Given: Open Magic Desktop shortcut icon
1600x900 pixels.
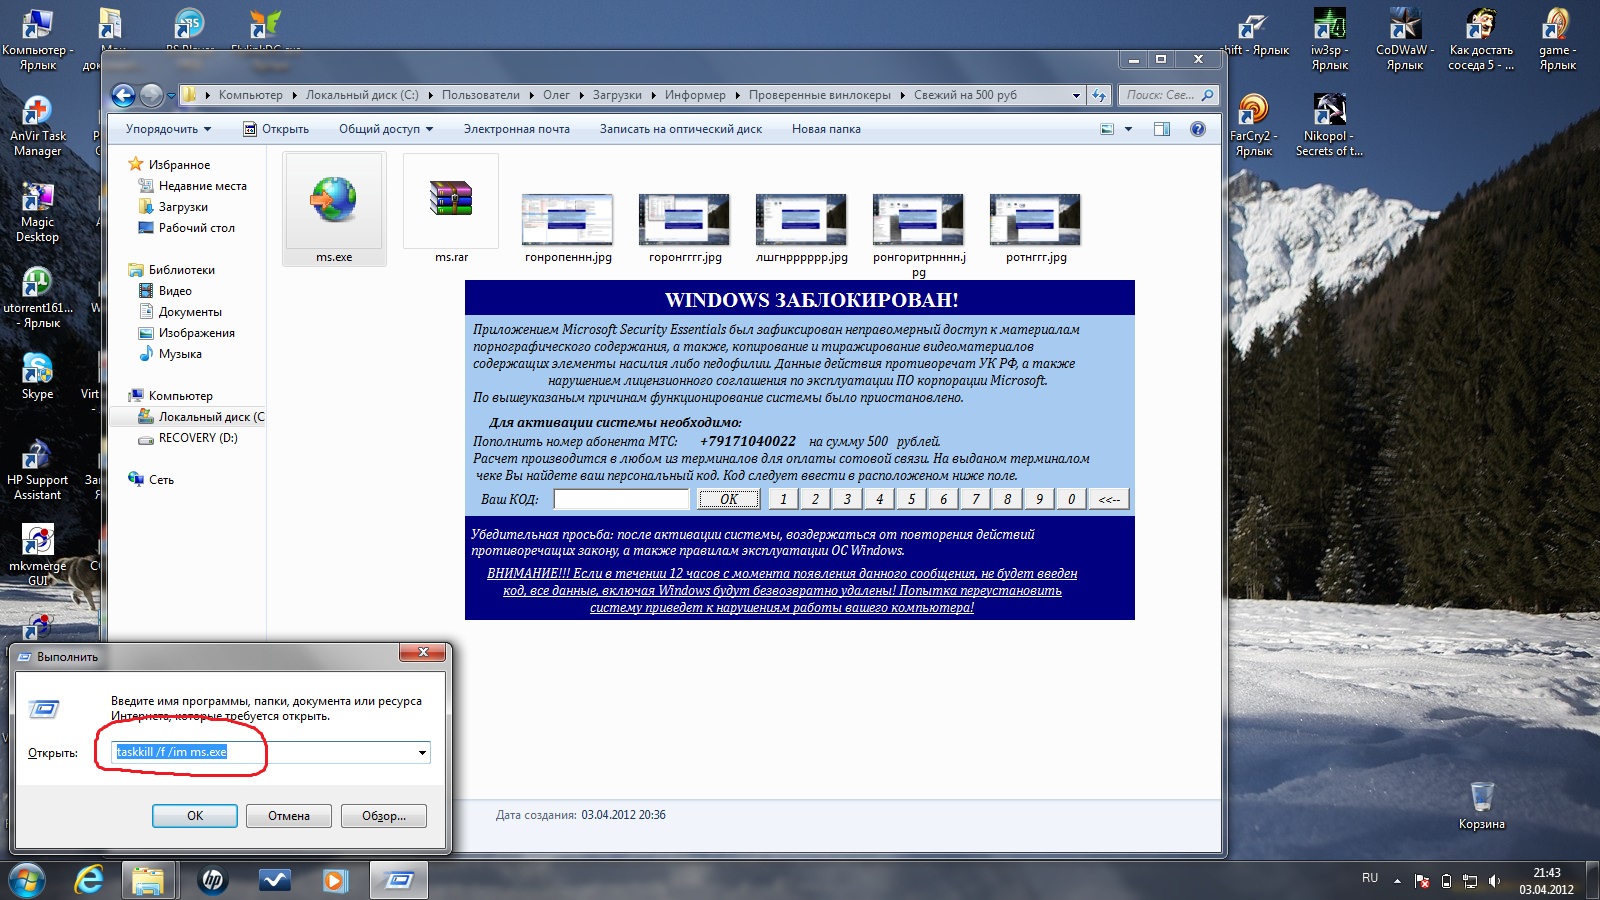Looking at the screenshot, I should tap(37, 213).
